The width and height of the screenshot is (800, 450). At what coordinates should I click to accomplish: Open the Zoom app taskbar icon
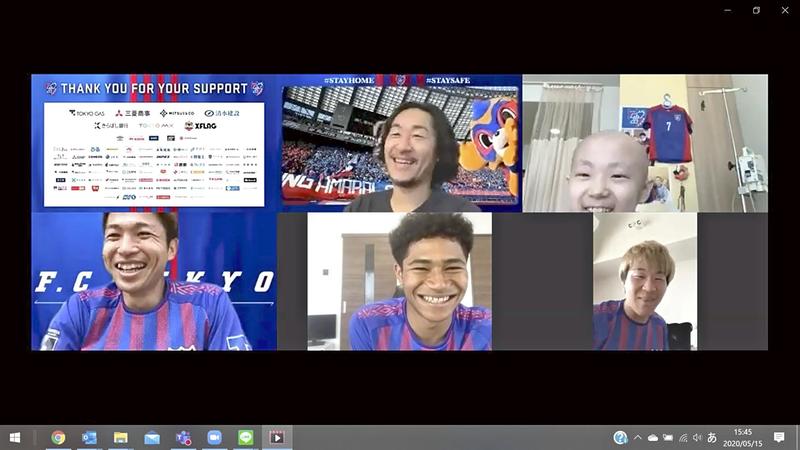coord(214,437)
